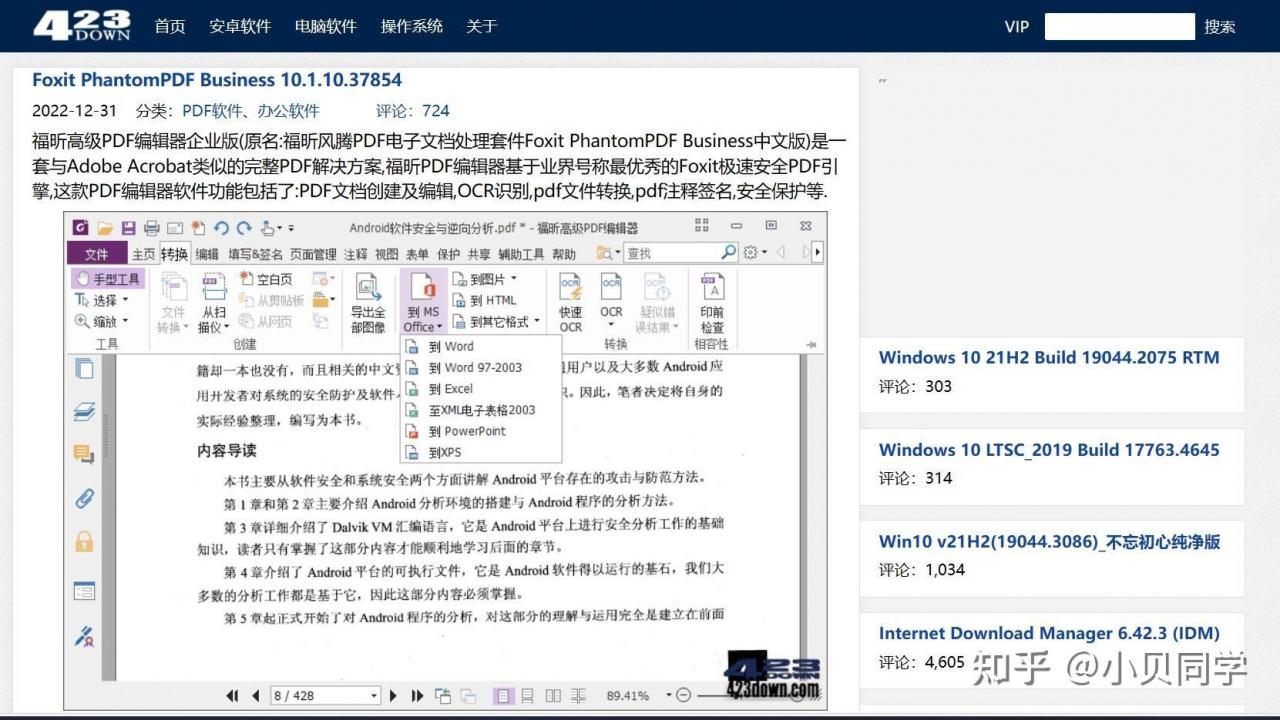
Task: Click 安卓软件 in site navigation
Action: click(x=240, y=26)
